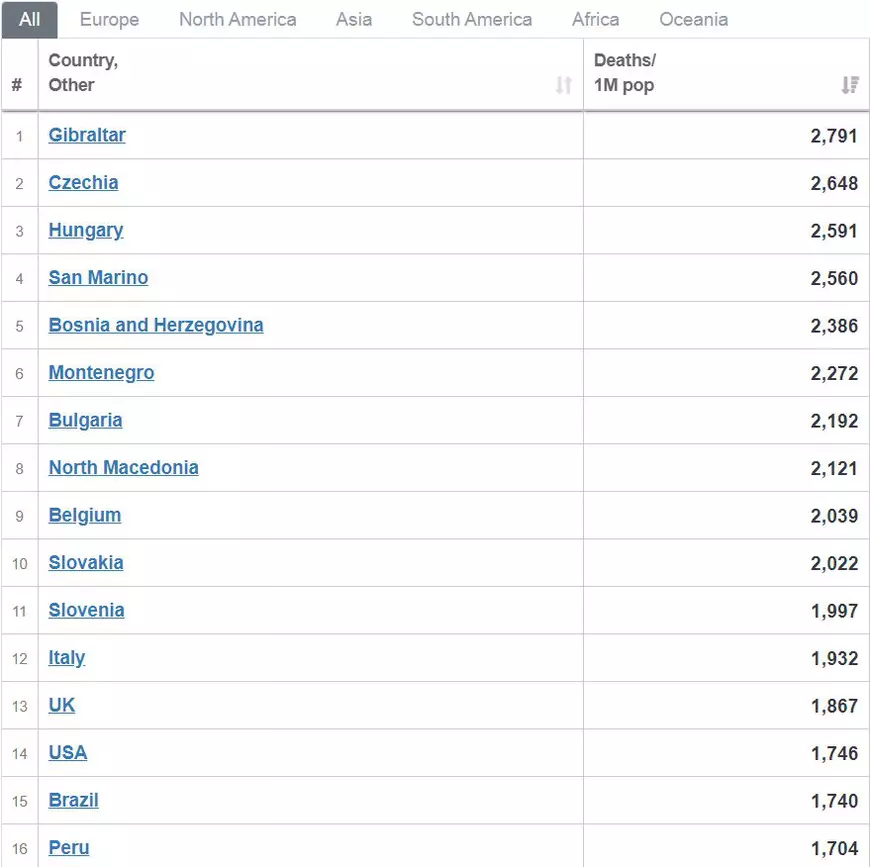870x867 pixels.
Task: Click the Belgium link
Action: point(85,515)
